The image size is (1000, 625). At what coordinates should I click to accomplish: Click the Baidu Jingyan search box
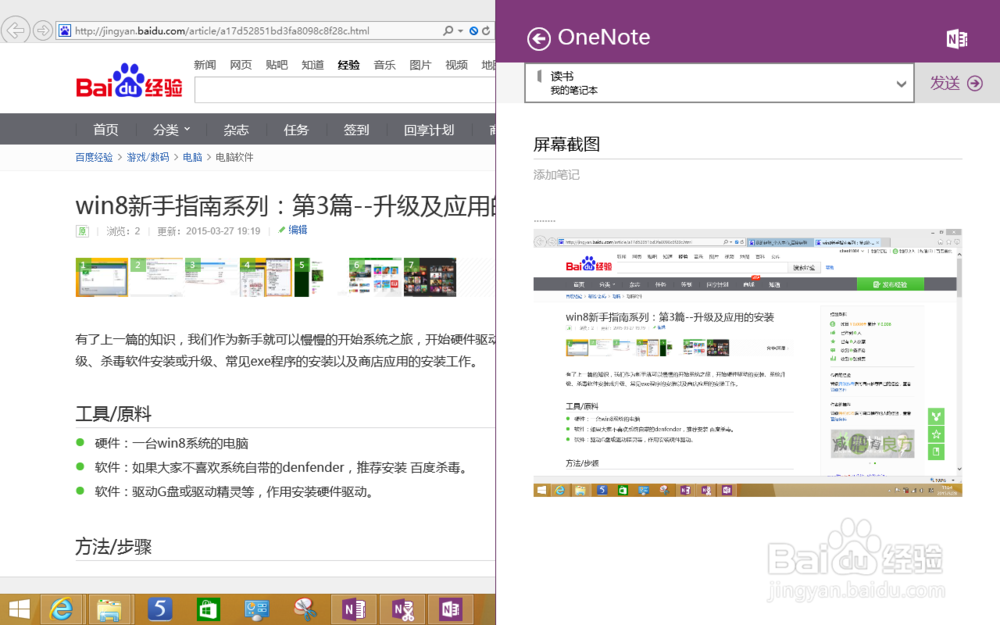coord(345,91)
